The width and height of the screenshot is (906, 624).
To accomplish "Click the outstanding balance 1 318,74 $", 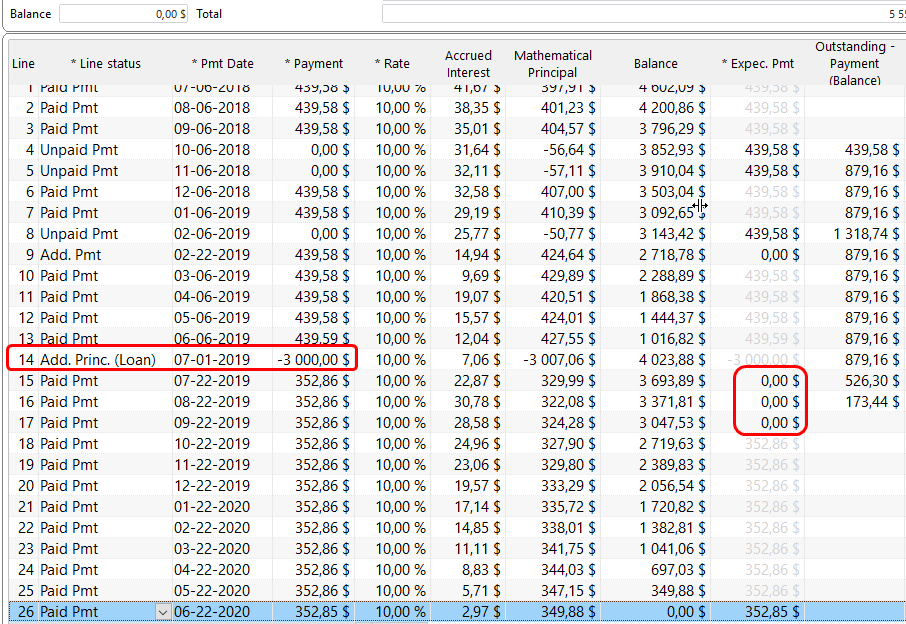I will coord(866,234).
